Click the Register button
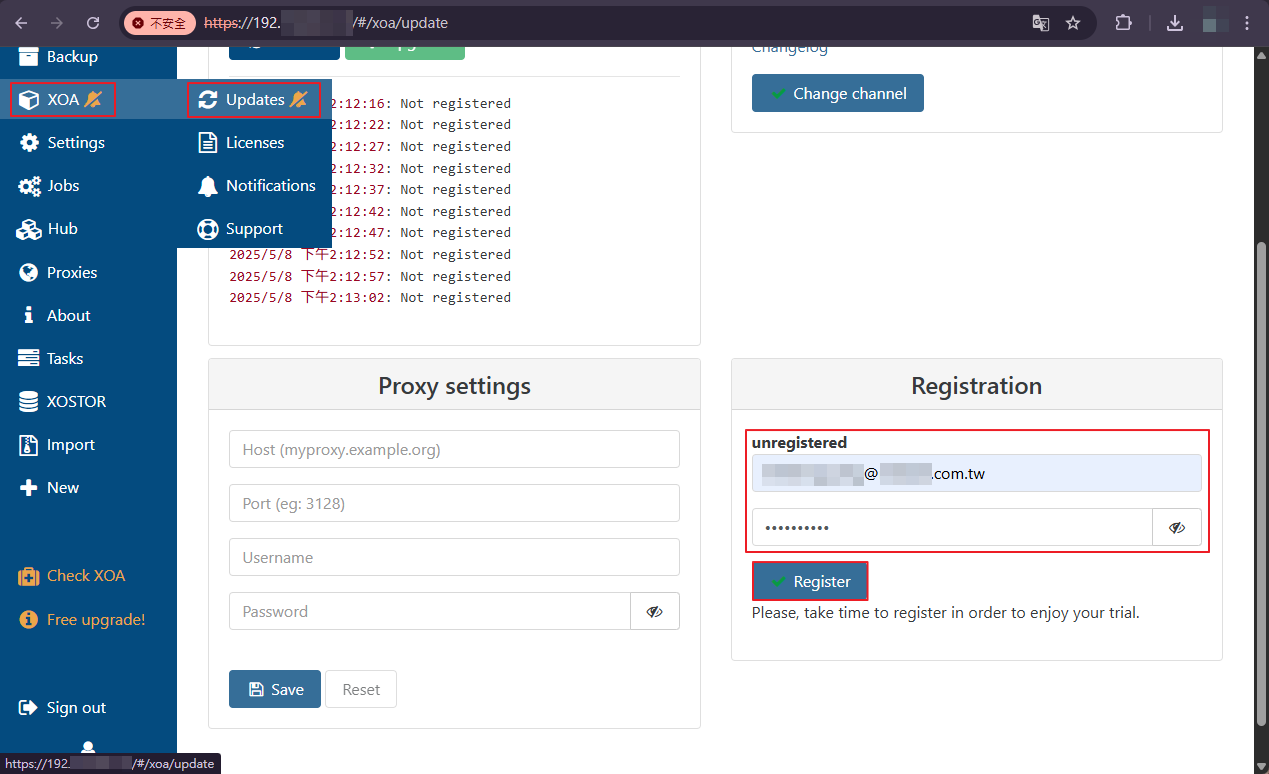1269x774 pixels. point(810,581)
